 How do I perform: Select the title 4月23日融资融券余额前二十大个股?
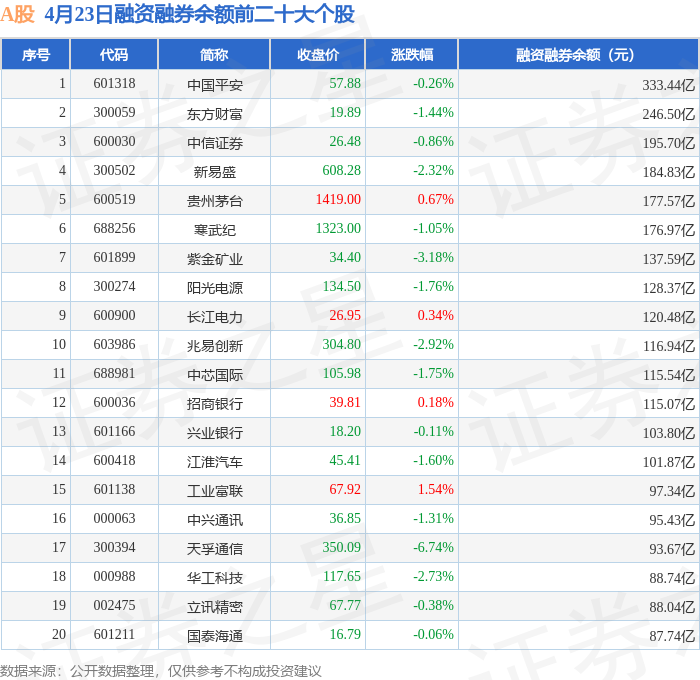[199, 14]
